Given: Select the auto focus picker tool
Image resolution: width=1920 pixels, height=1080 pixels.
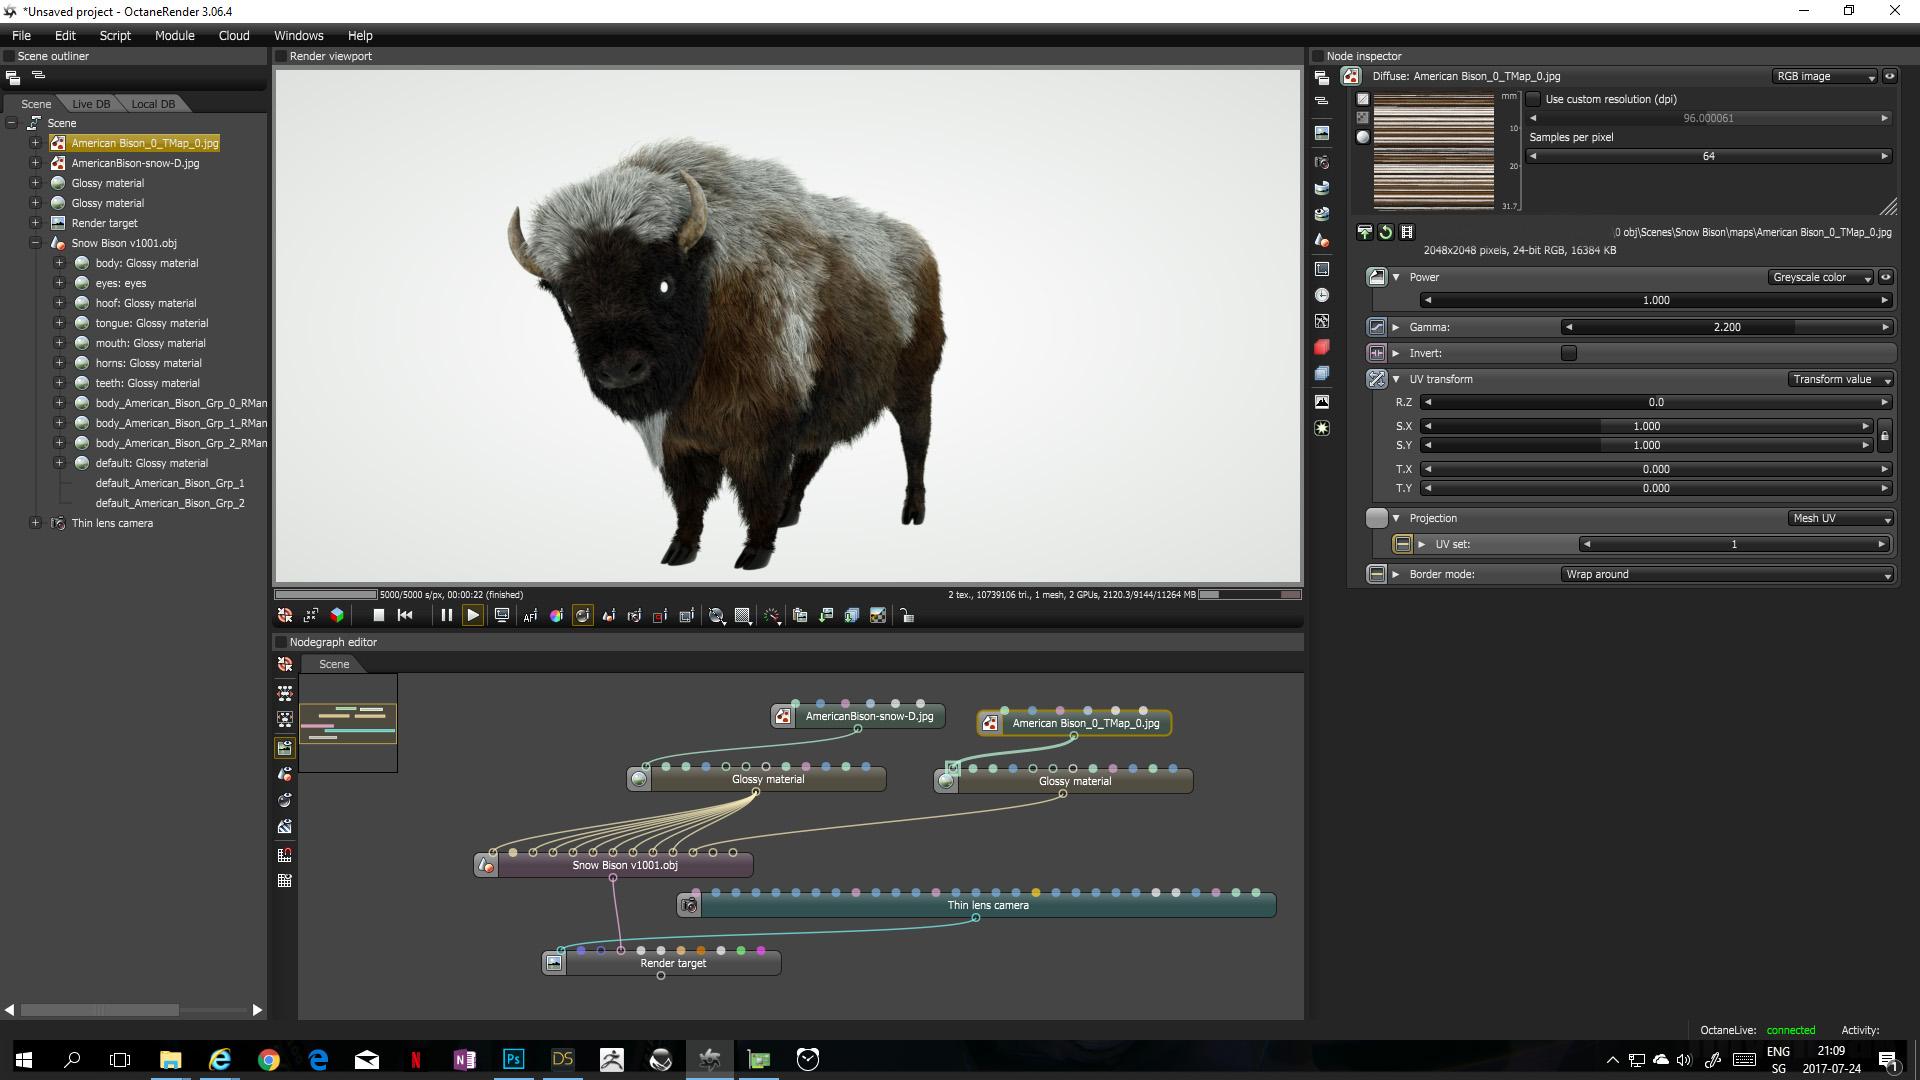Looking at the screenshot, I should click(530, 616).
